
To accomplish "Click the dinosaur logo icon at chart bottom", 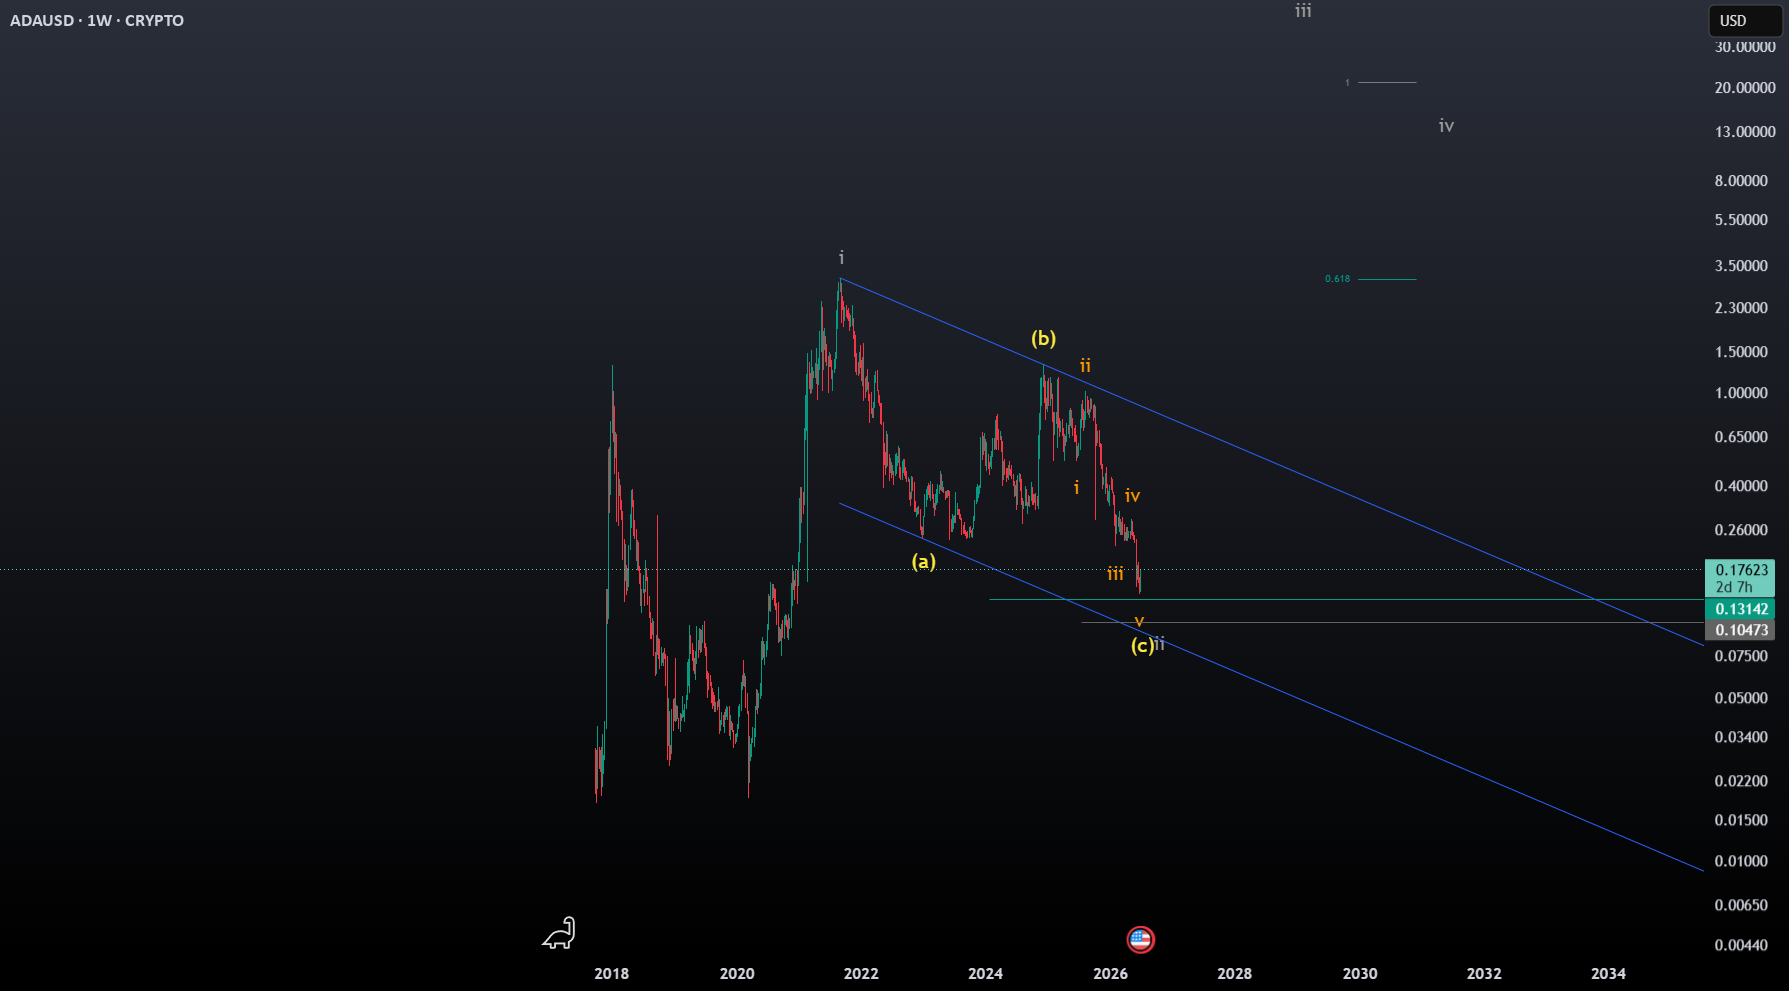I will click(x=559, y=933).
